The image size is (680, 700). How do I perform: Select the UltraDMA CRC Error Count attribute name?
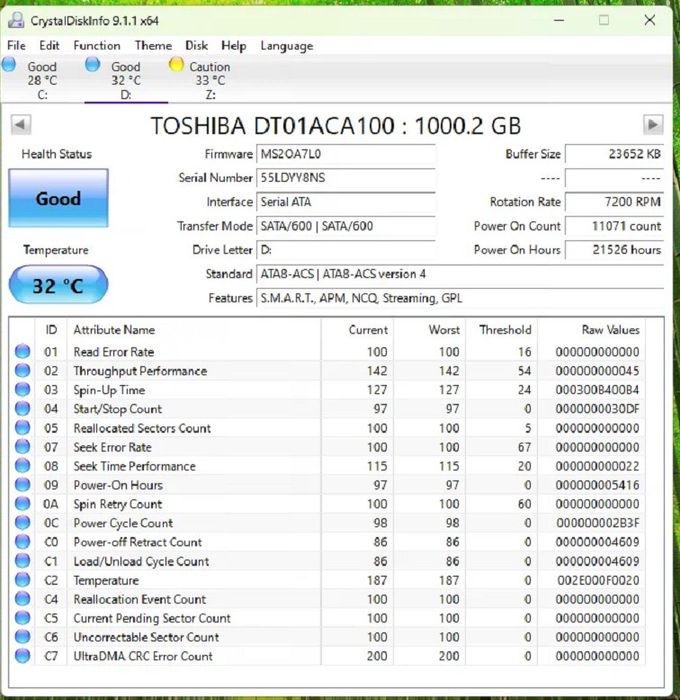[143, 656]
